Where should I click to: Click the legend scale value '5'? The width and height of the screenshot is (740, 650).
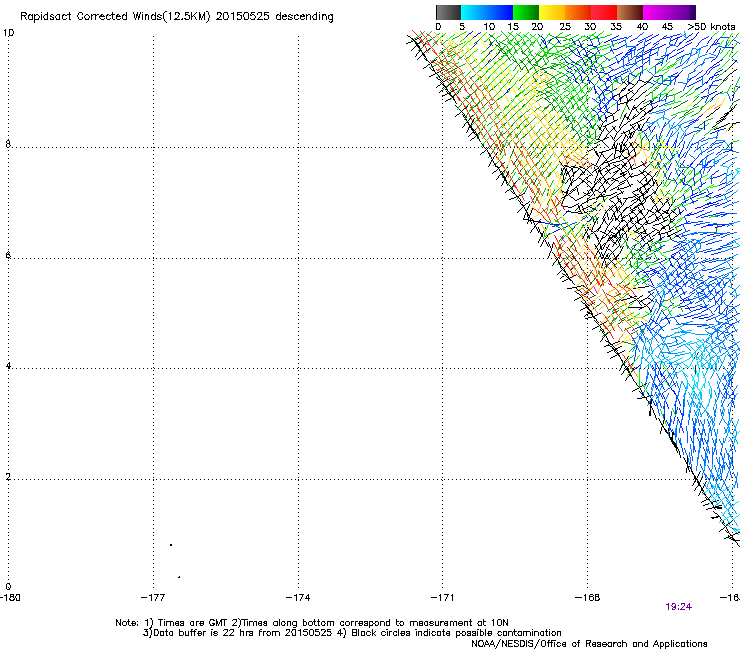tap(462, 27)
